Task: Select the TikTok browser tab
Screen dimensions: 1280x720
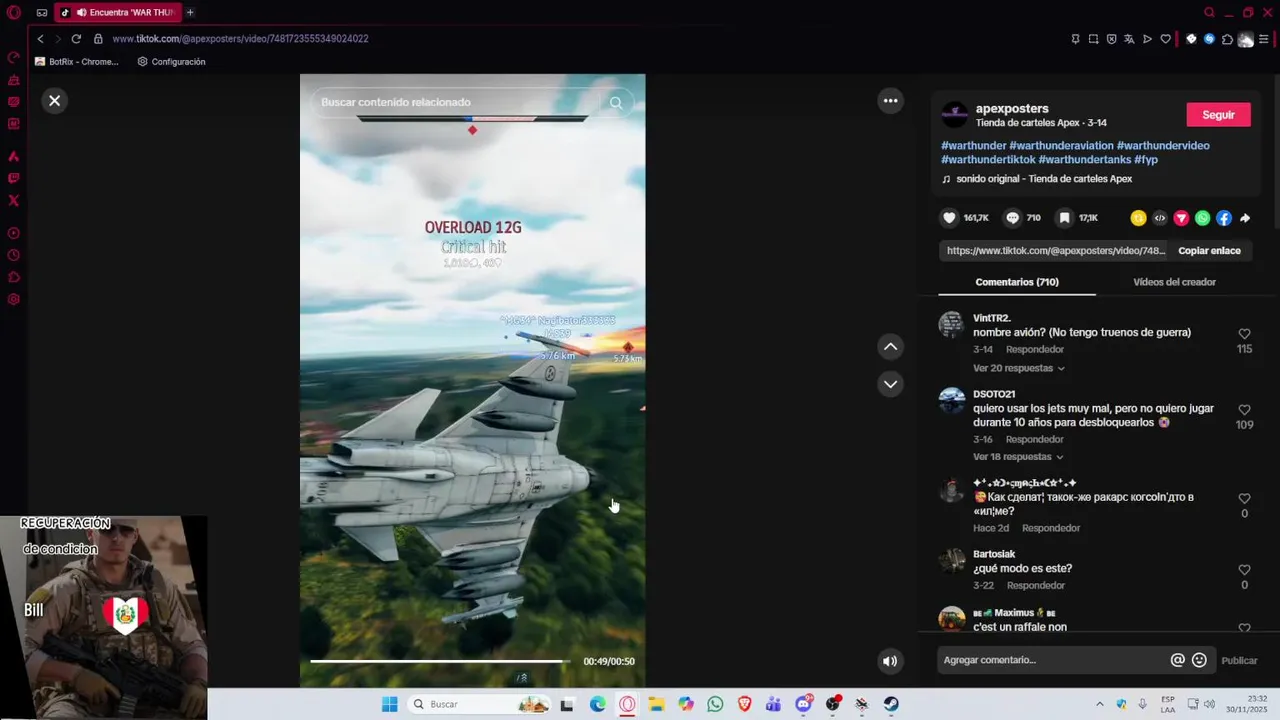Action: pyautogui.click(x=117, y=13)
